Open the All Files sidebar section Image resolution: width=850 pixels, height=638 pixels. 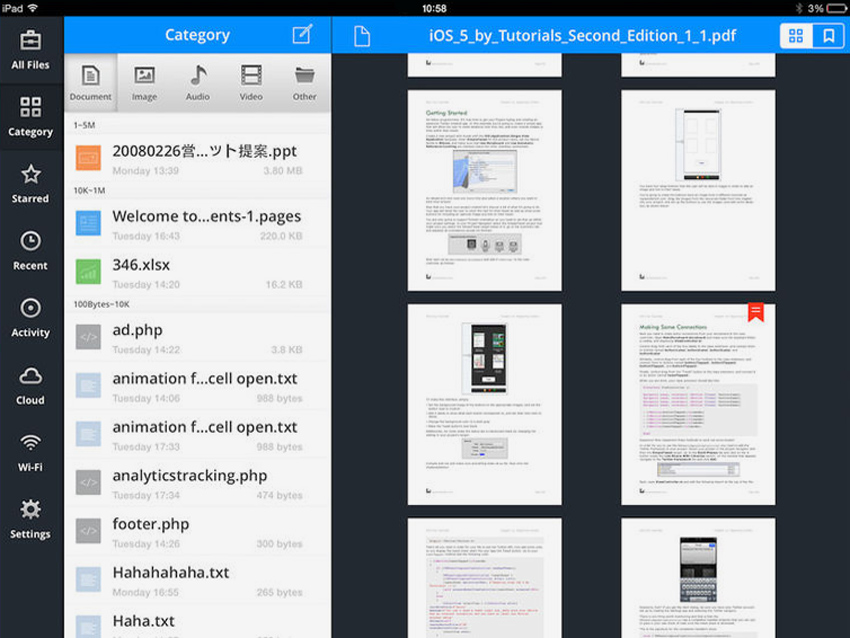(30, 49)
